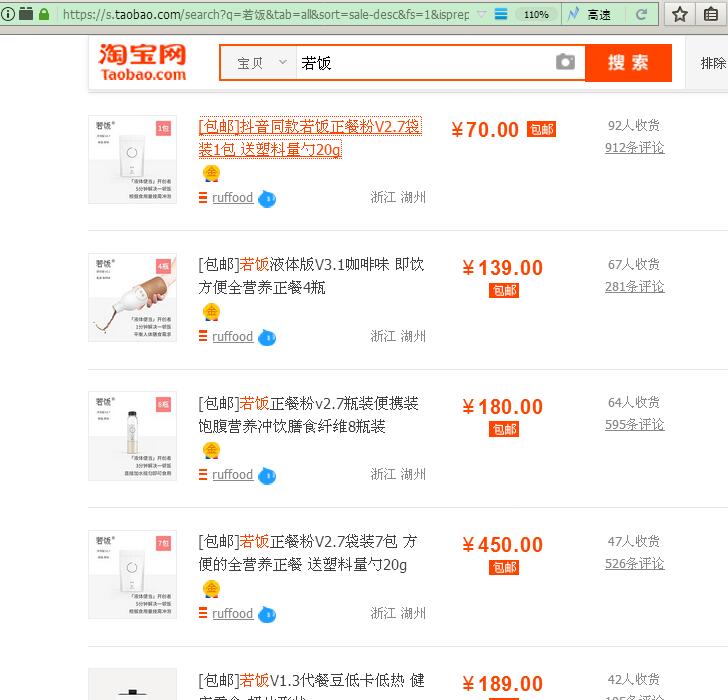728x700 pixels.
Task: Click Wangwang chat icon of ¥450.00 item
Action: click(266, 615)
